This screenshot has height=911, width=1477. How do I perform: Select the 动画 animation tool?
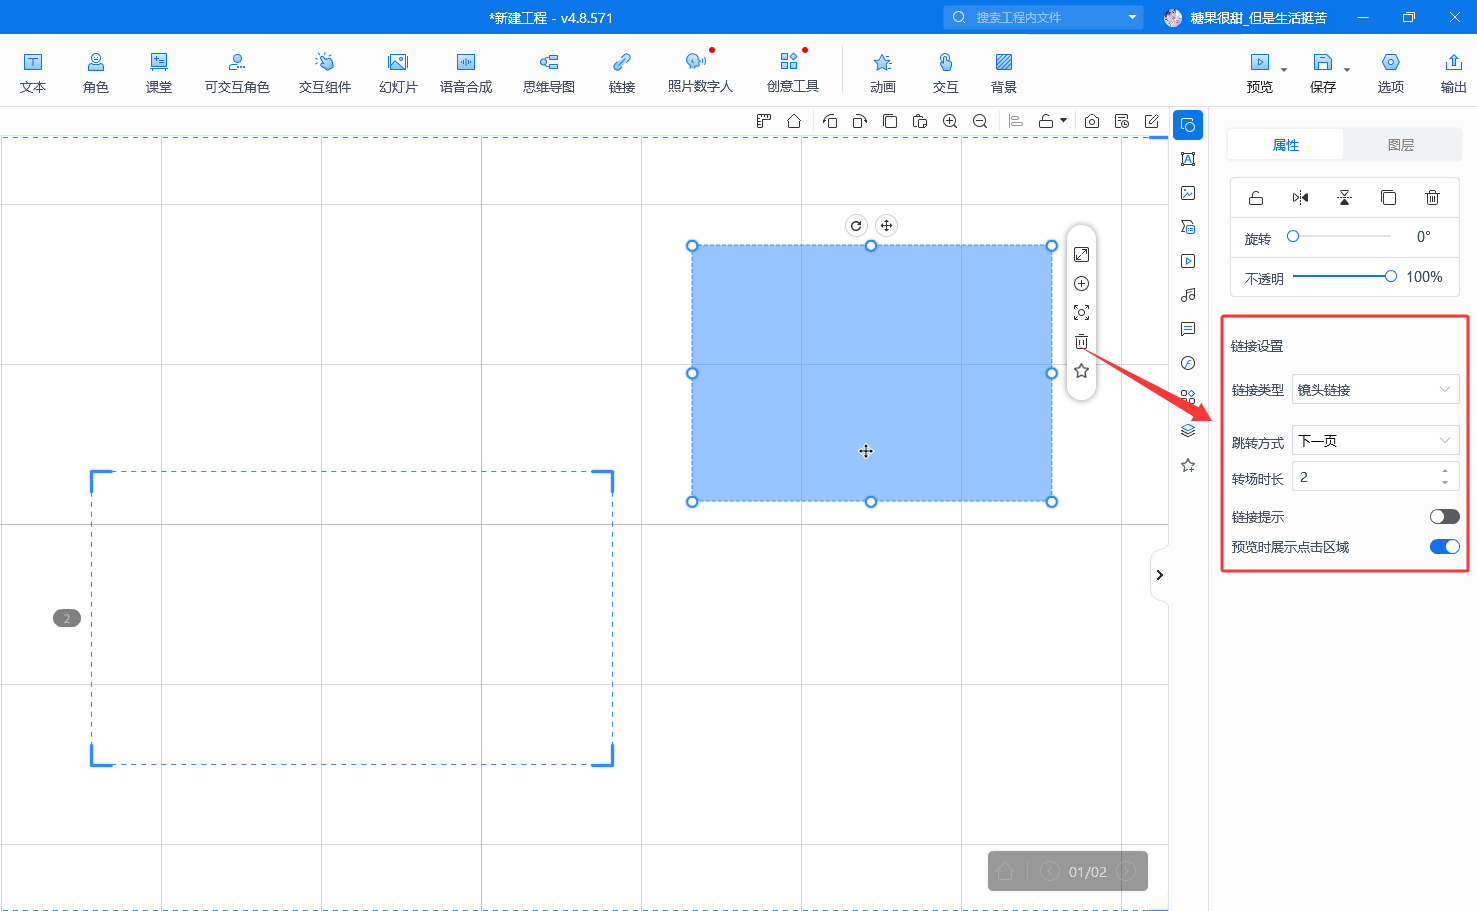click(x=882, y=72)
